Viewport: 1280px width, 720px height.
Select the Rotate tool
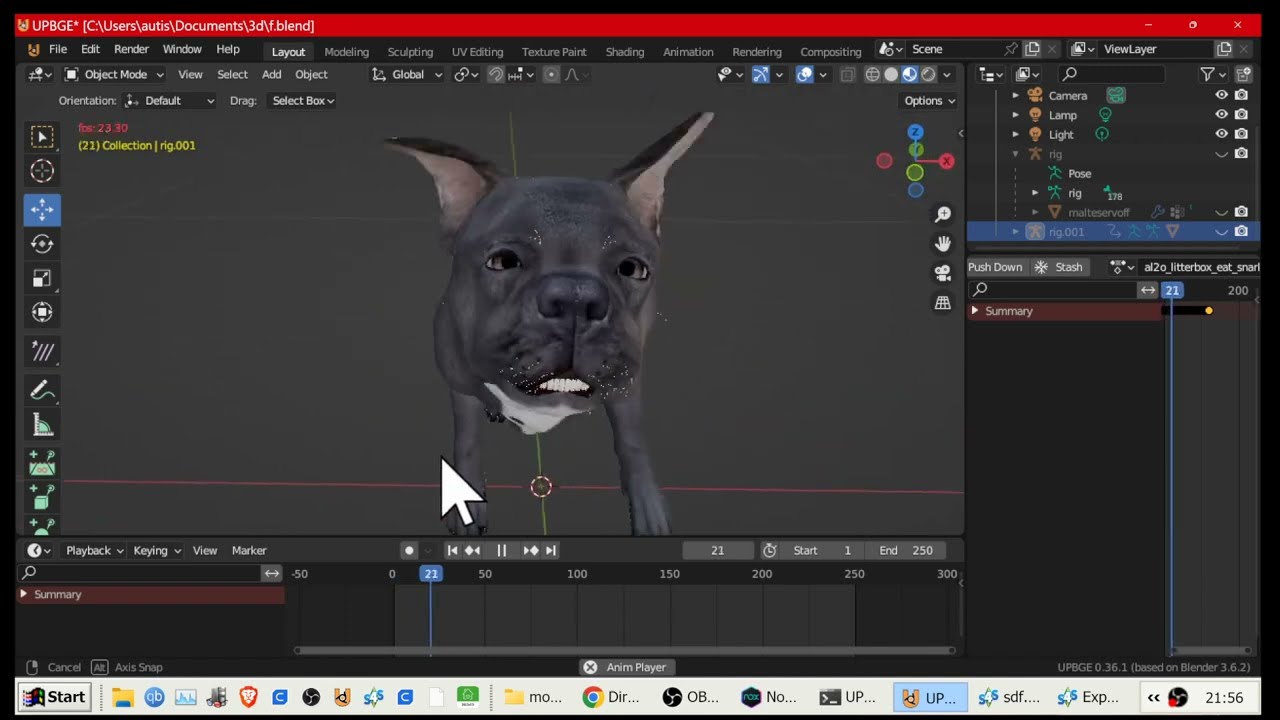click(x=42, y=243)
